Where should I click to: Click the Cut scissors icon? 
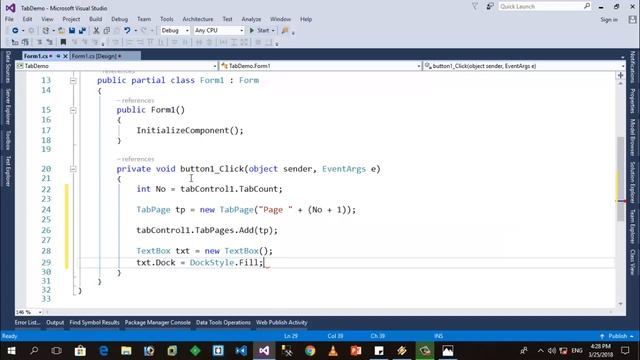coord(96,31)
